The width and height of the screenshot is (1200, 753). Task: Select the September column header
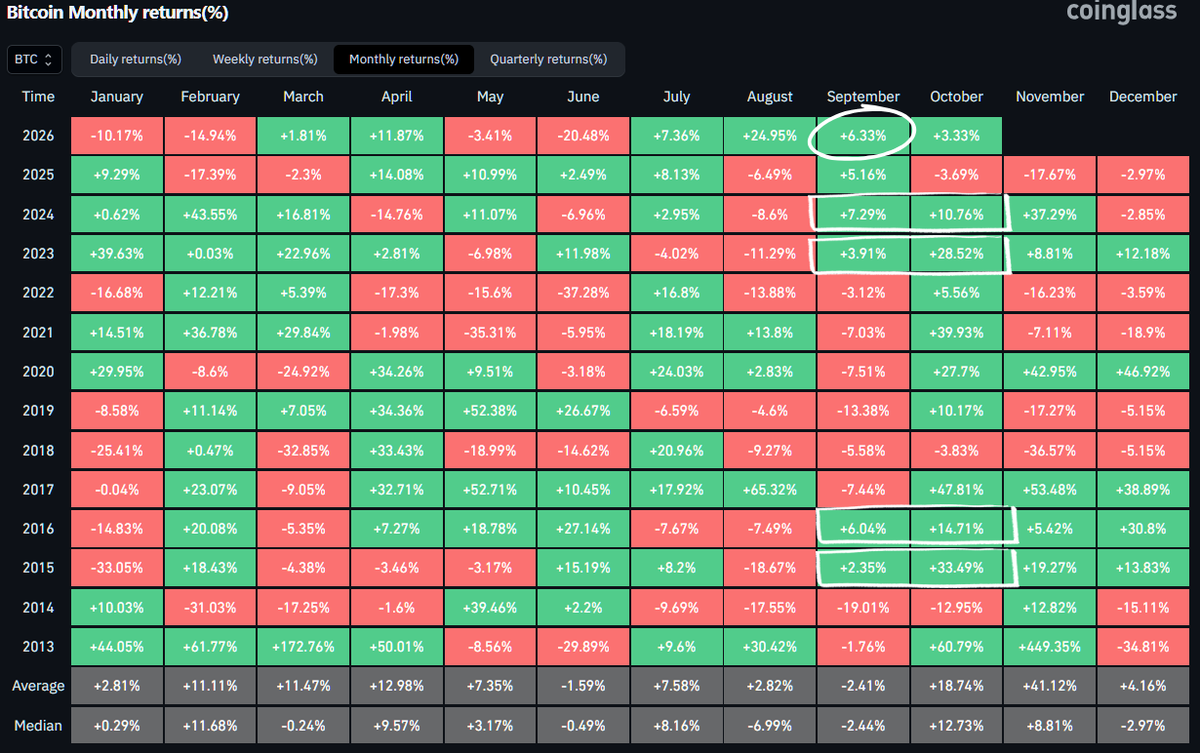(x=864, y=97)
